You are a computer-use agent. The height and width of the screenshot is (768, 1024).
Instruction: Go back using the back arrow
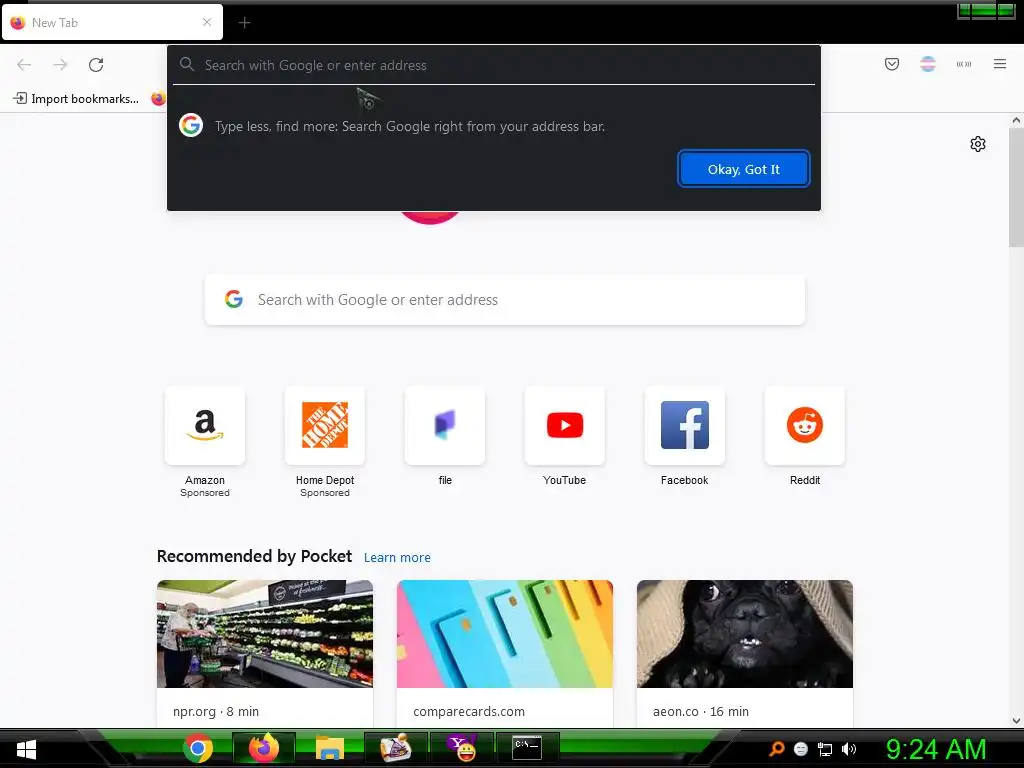pos(24,65)
